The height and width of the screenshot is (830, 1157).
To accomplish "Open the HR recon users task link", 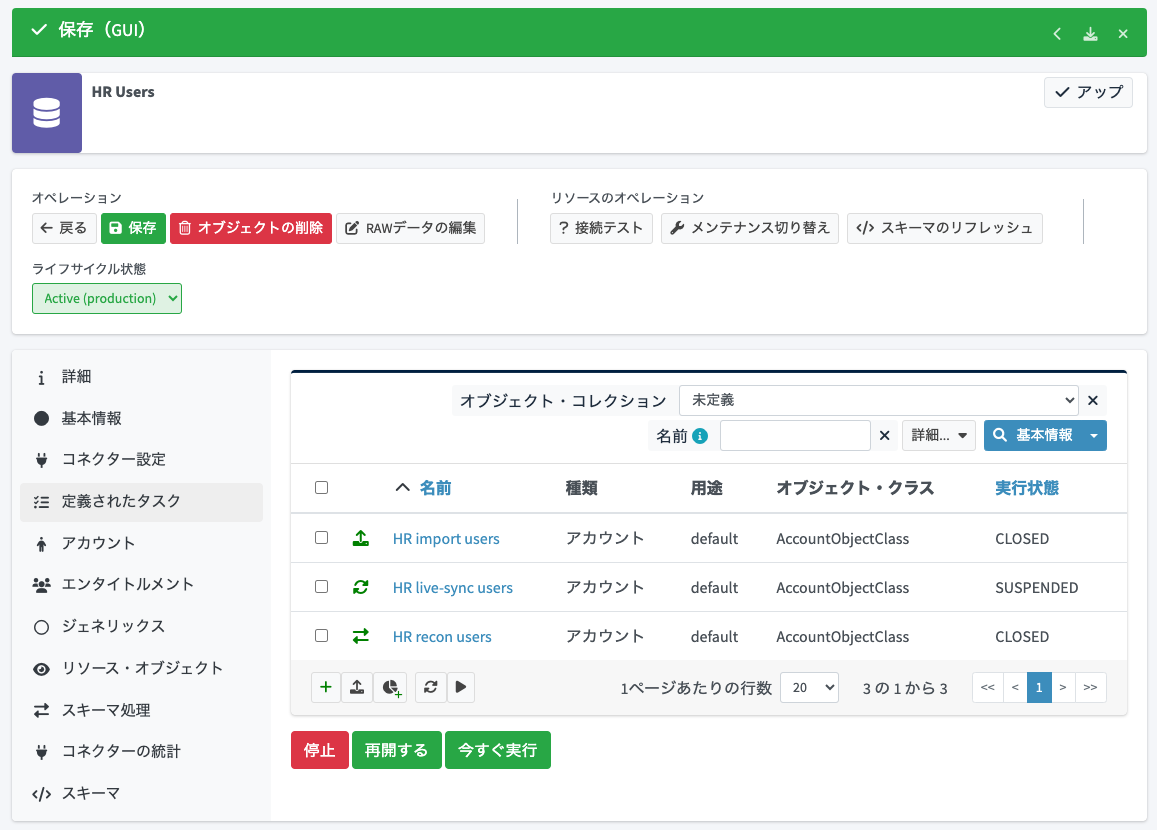I will click(x=442, y=636).
